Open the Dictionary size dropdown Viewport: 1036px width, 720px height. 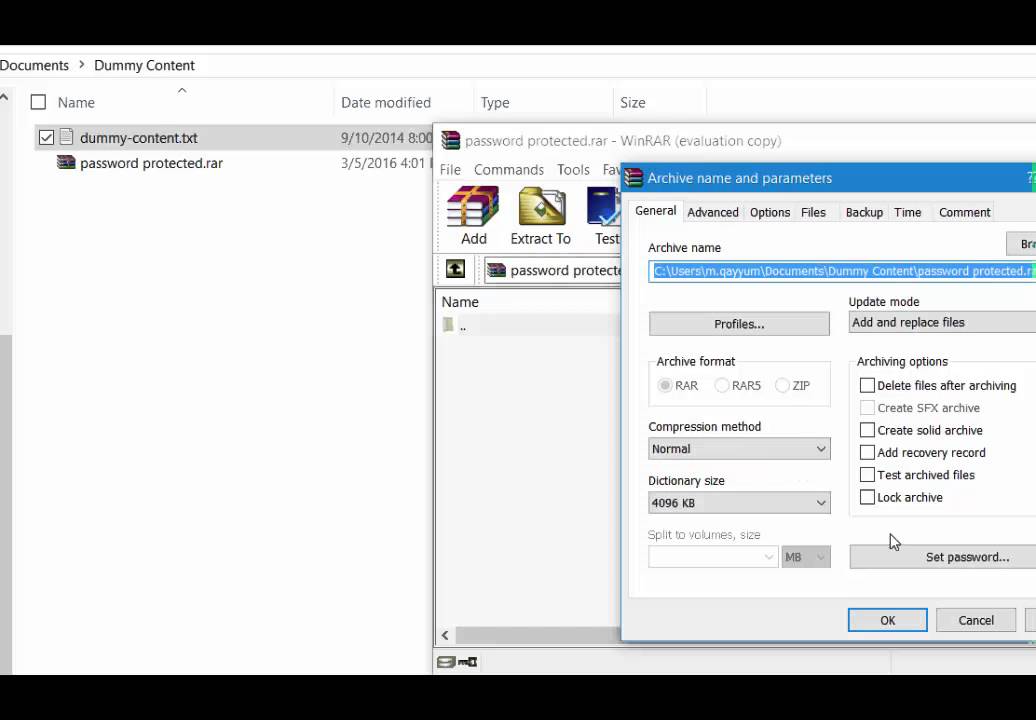(739, 503)
